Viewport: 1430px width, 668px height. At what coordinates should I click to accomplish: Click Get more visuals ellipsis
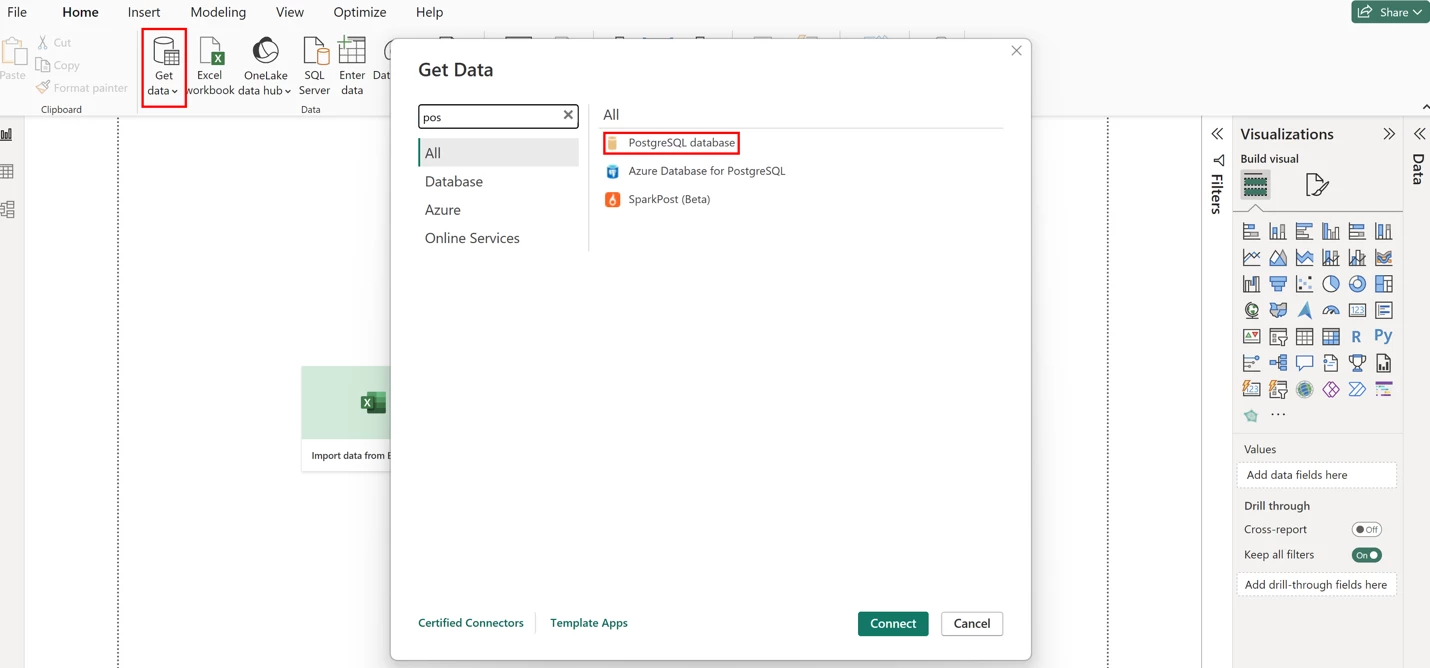[1278, 414]
